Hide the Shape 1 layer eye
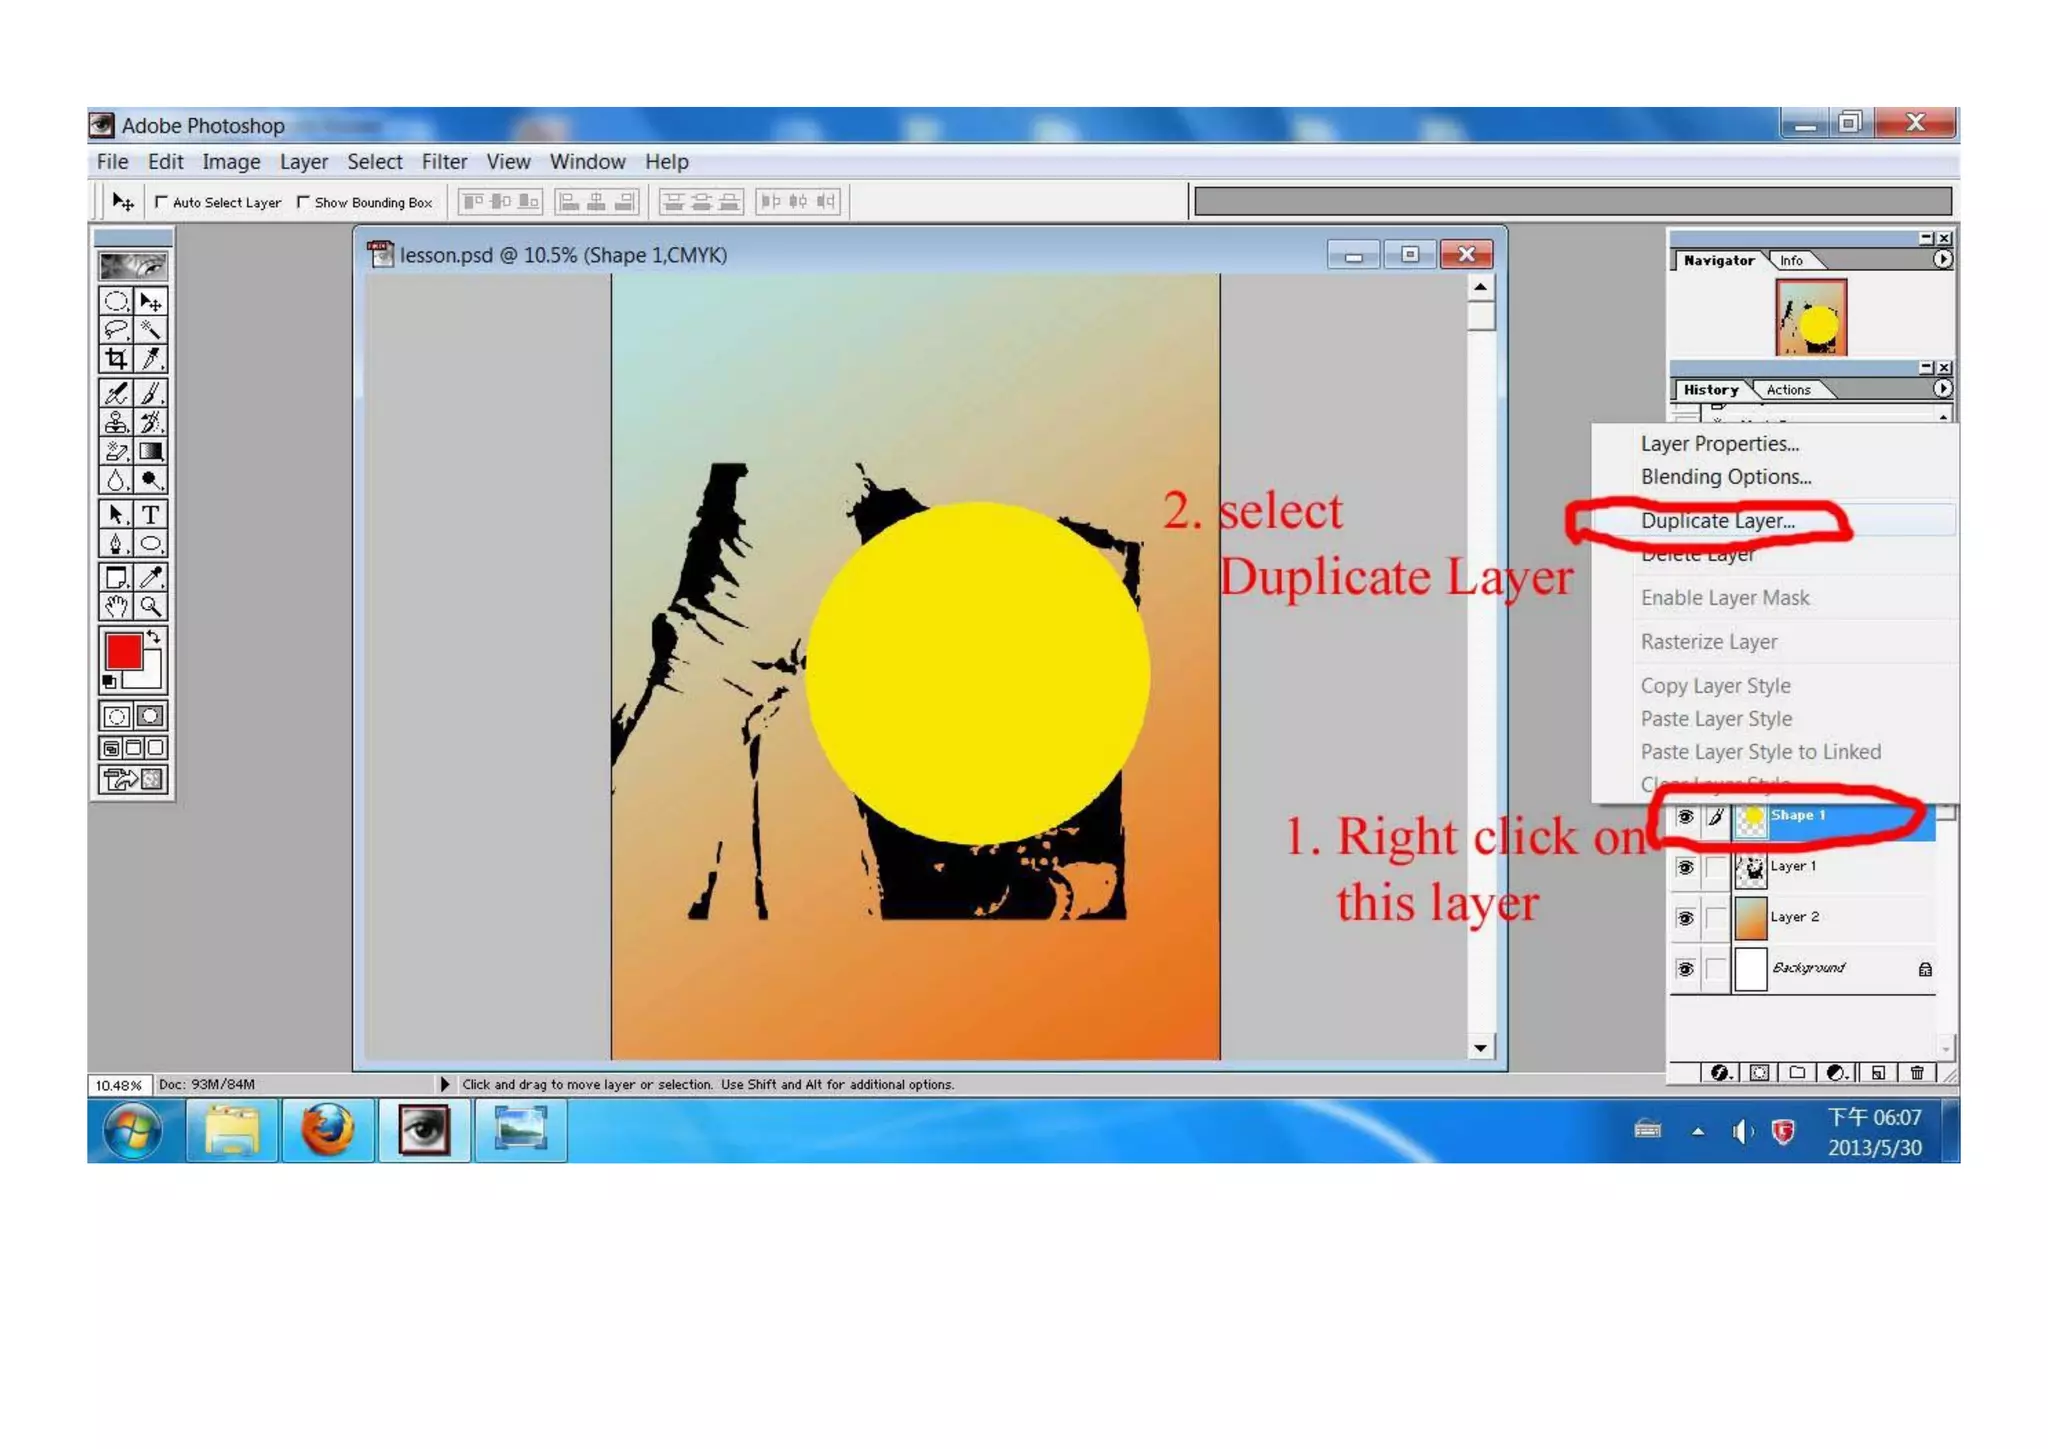 (x=1685, y=817)
